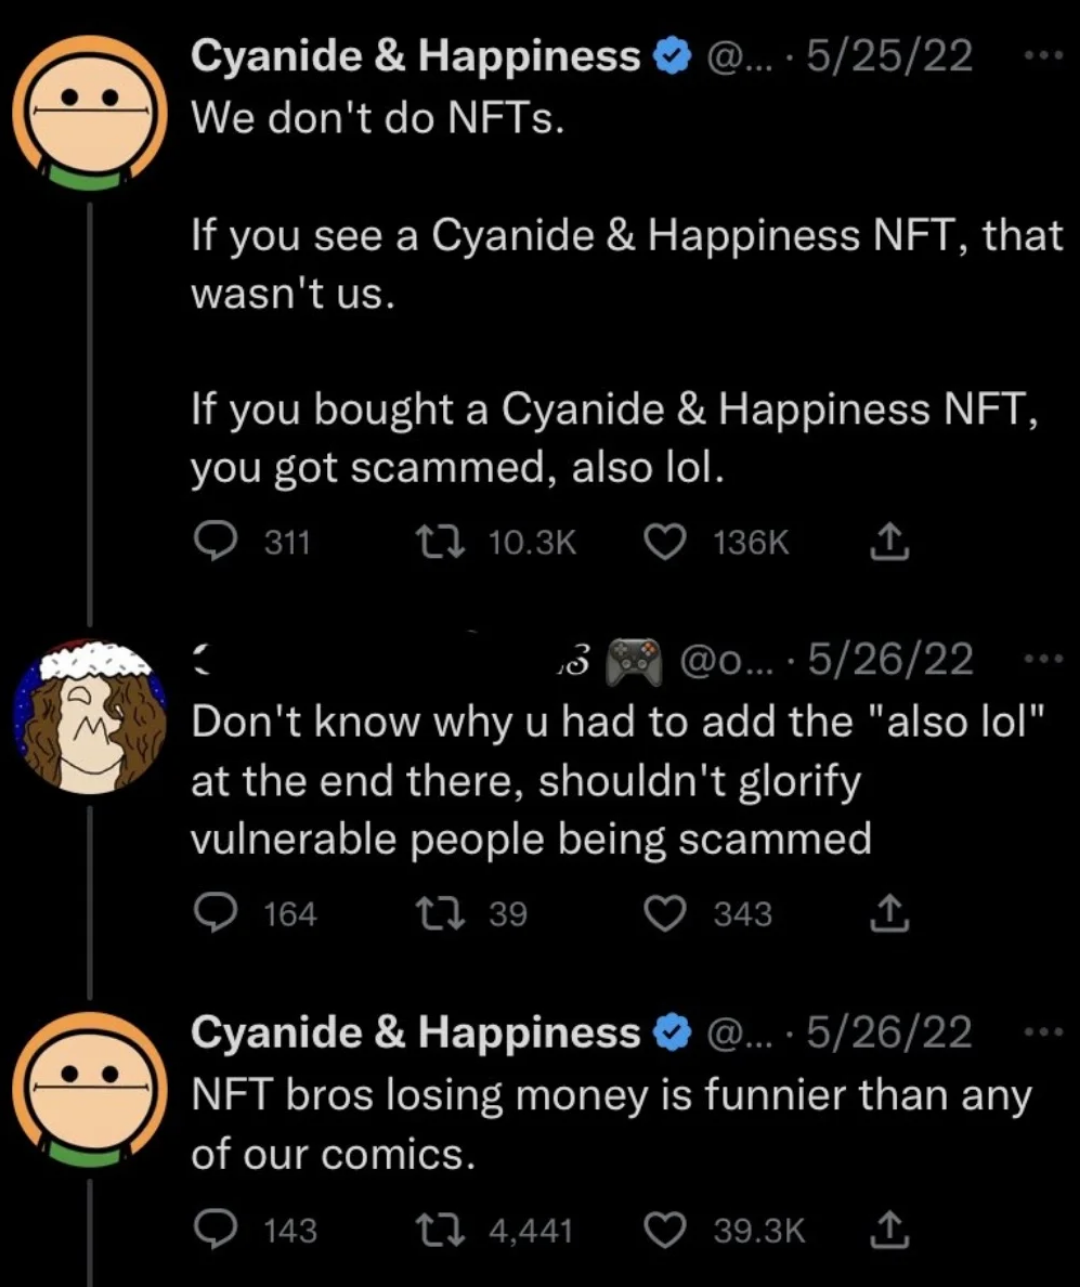Open the more options menu on the bottom tweet

point(1043,1034)
